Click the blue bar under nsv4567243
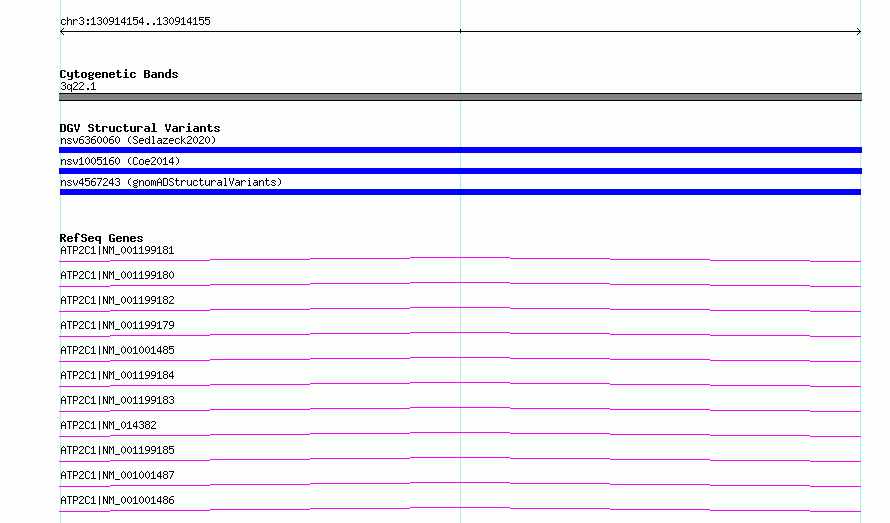Screen dimensions: 890x523 (x=460, y=192)
